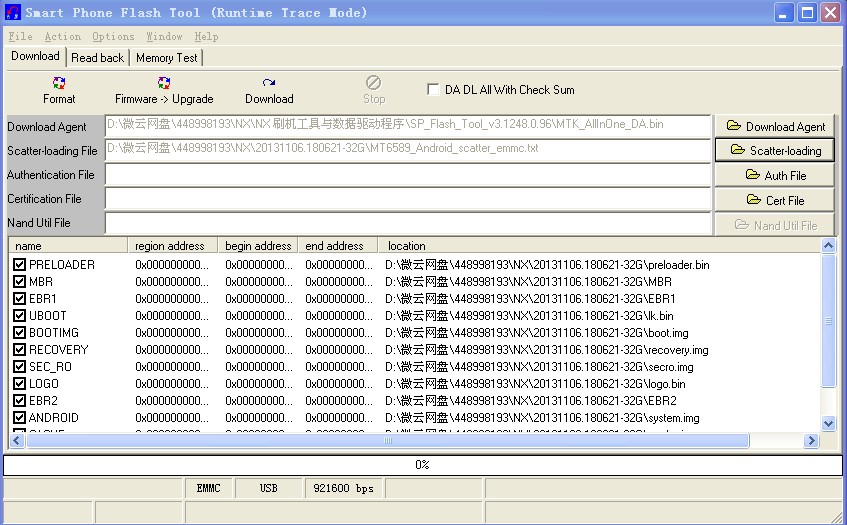Switch to the Read back tab
The image size is (847, 525).
pos(97,58)
